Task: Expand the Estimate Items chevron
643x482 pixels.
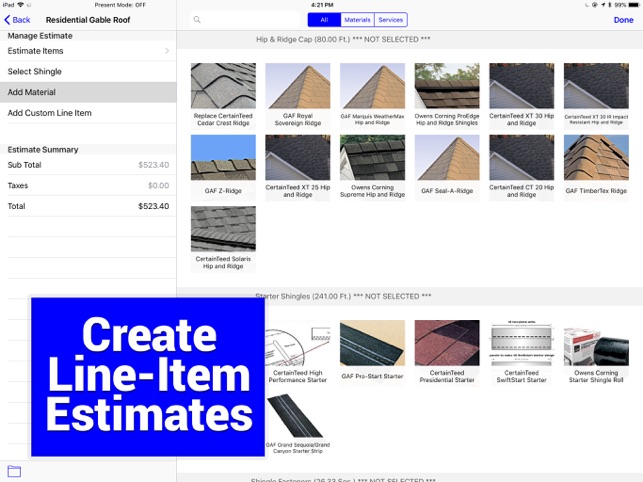Action: click(x=167, y=51)
